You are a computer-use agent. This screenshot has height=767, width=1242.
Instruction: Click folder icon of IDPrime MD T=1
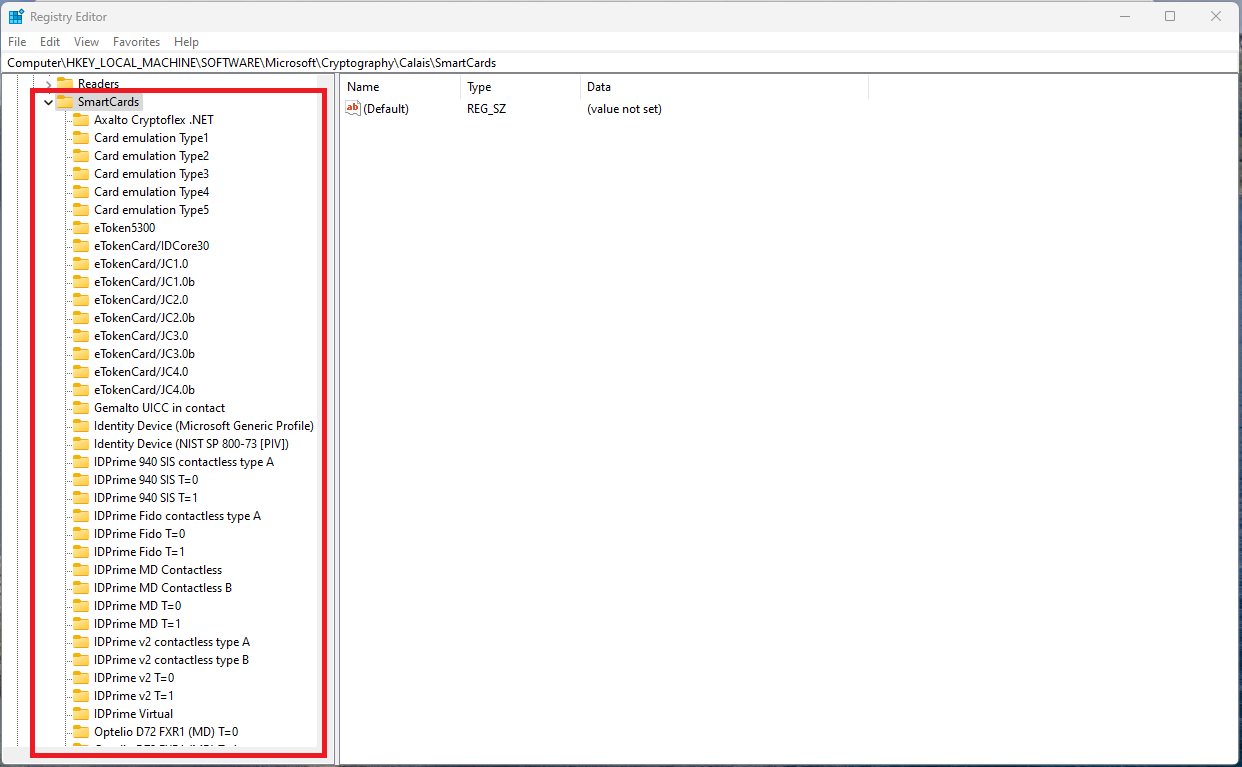(81, 624)
